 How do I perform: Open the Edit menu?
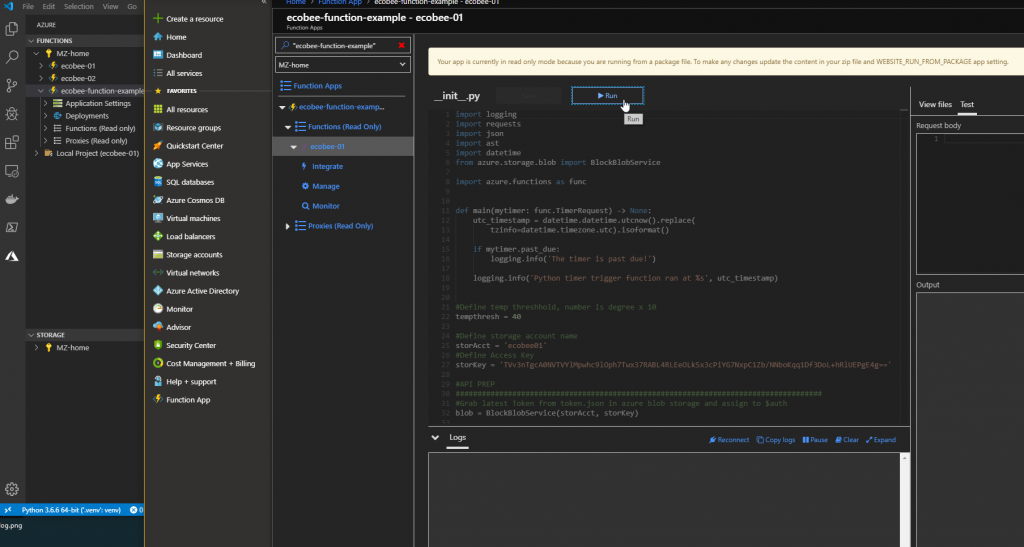[x=49, y=7]
